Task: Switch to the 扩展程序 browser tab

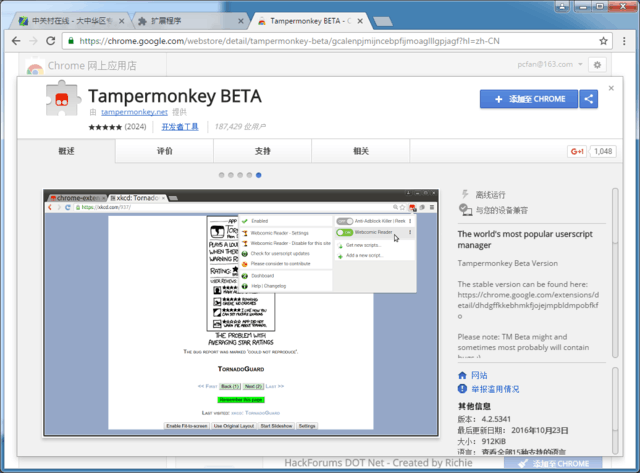Action: pyautogui.click(x=190, y=21)
